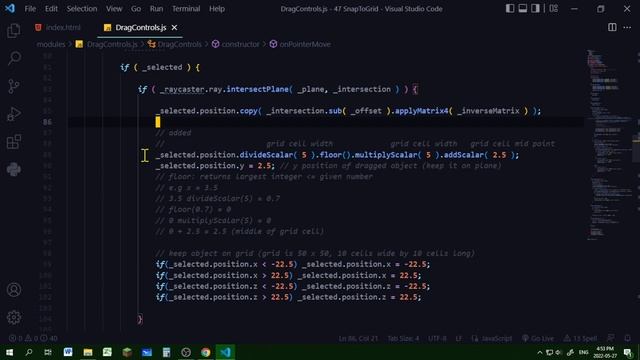
Task: Click the minimap code overview
Action: coord(609,145)
